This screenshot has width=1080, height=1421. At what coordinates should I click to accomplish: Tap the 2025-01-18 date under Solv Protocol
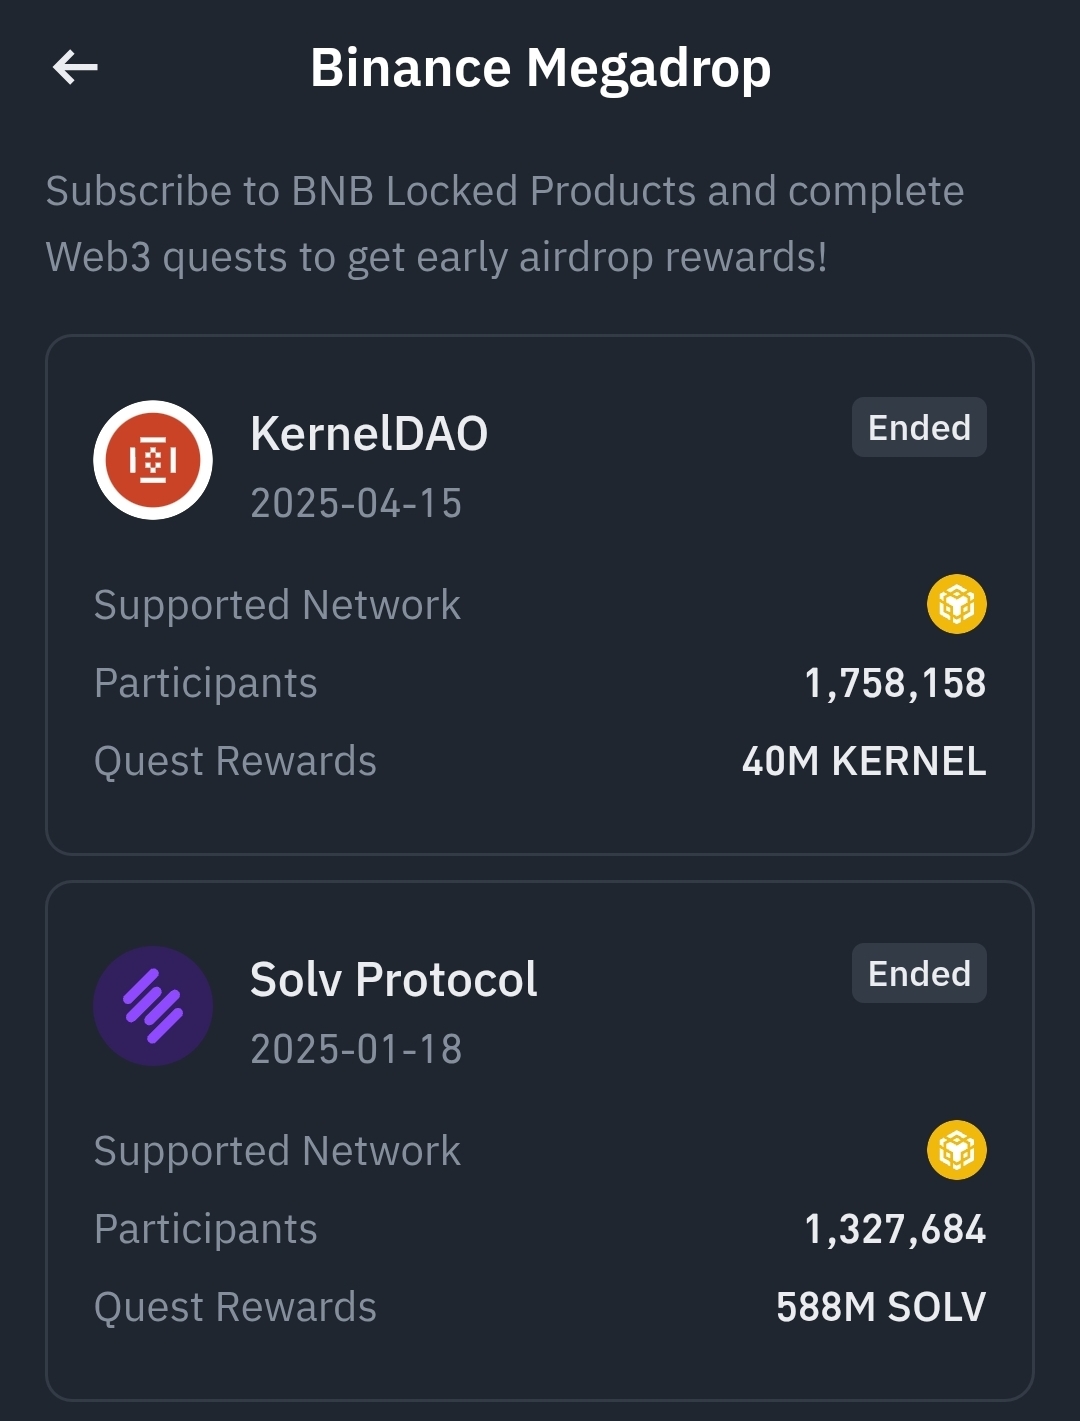point(356,1049)
